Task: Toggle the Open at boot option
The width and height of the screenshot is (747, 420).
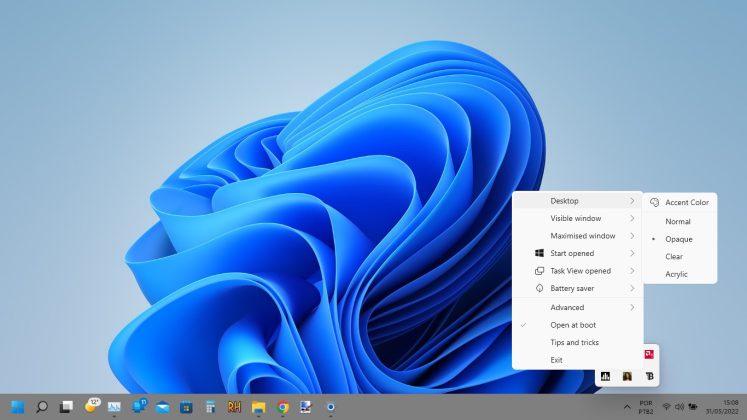Action: click(577, 325)
